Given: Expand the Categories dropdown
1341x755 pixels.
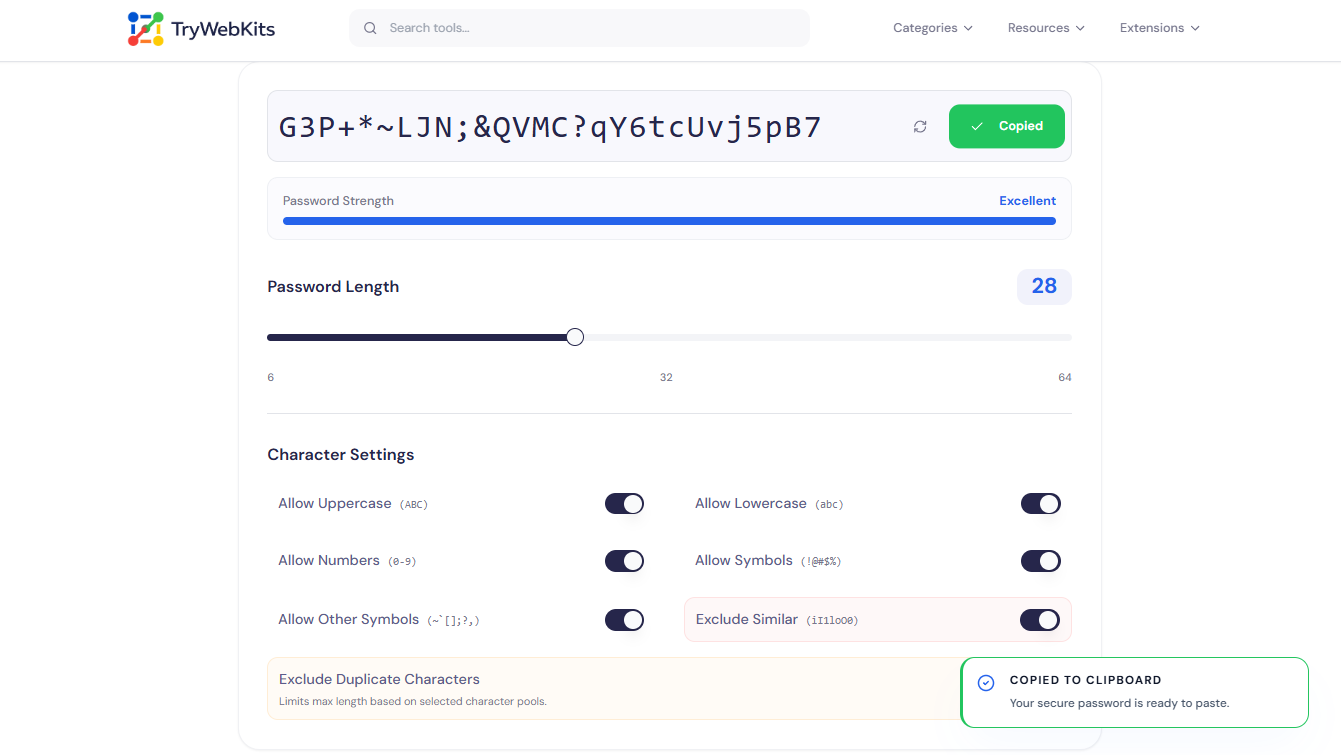Looking at the screenshot, I should point(932,28).
